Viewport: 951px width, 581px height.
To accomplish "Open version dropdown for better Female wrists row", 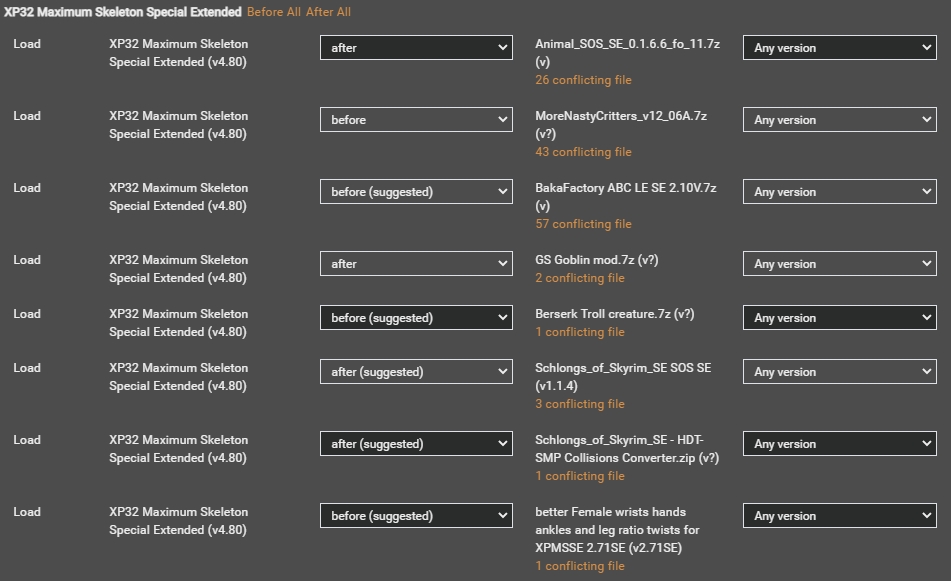I will pos(839,516).
